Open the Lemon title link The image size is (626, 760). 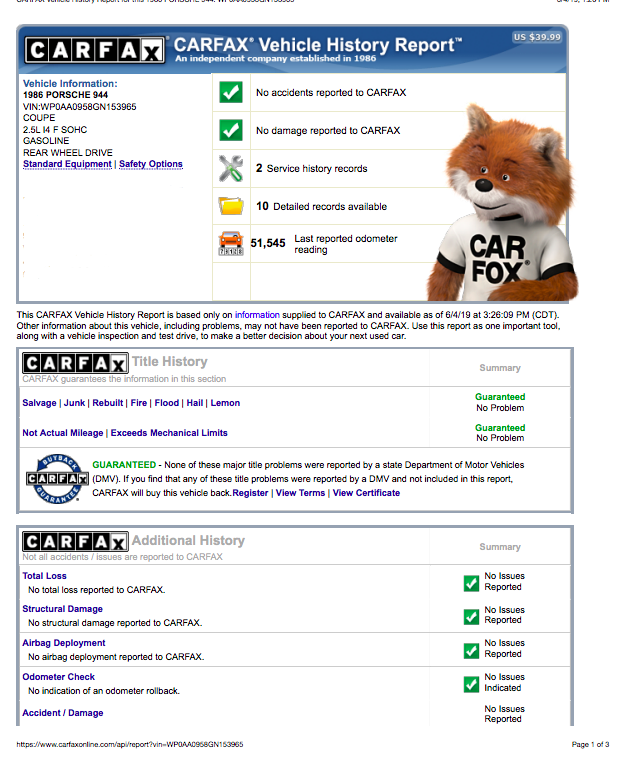coord(225,403)
